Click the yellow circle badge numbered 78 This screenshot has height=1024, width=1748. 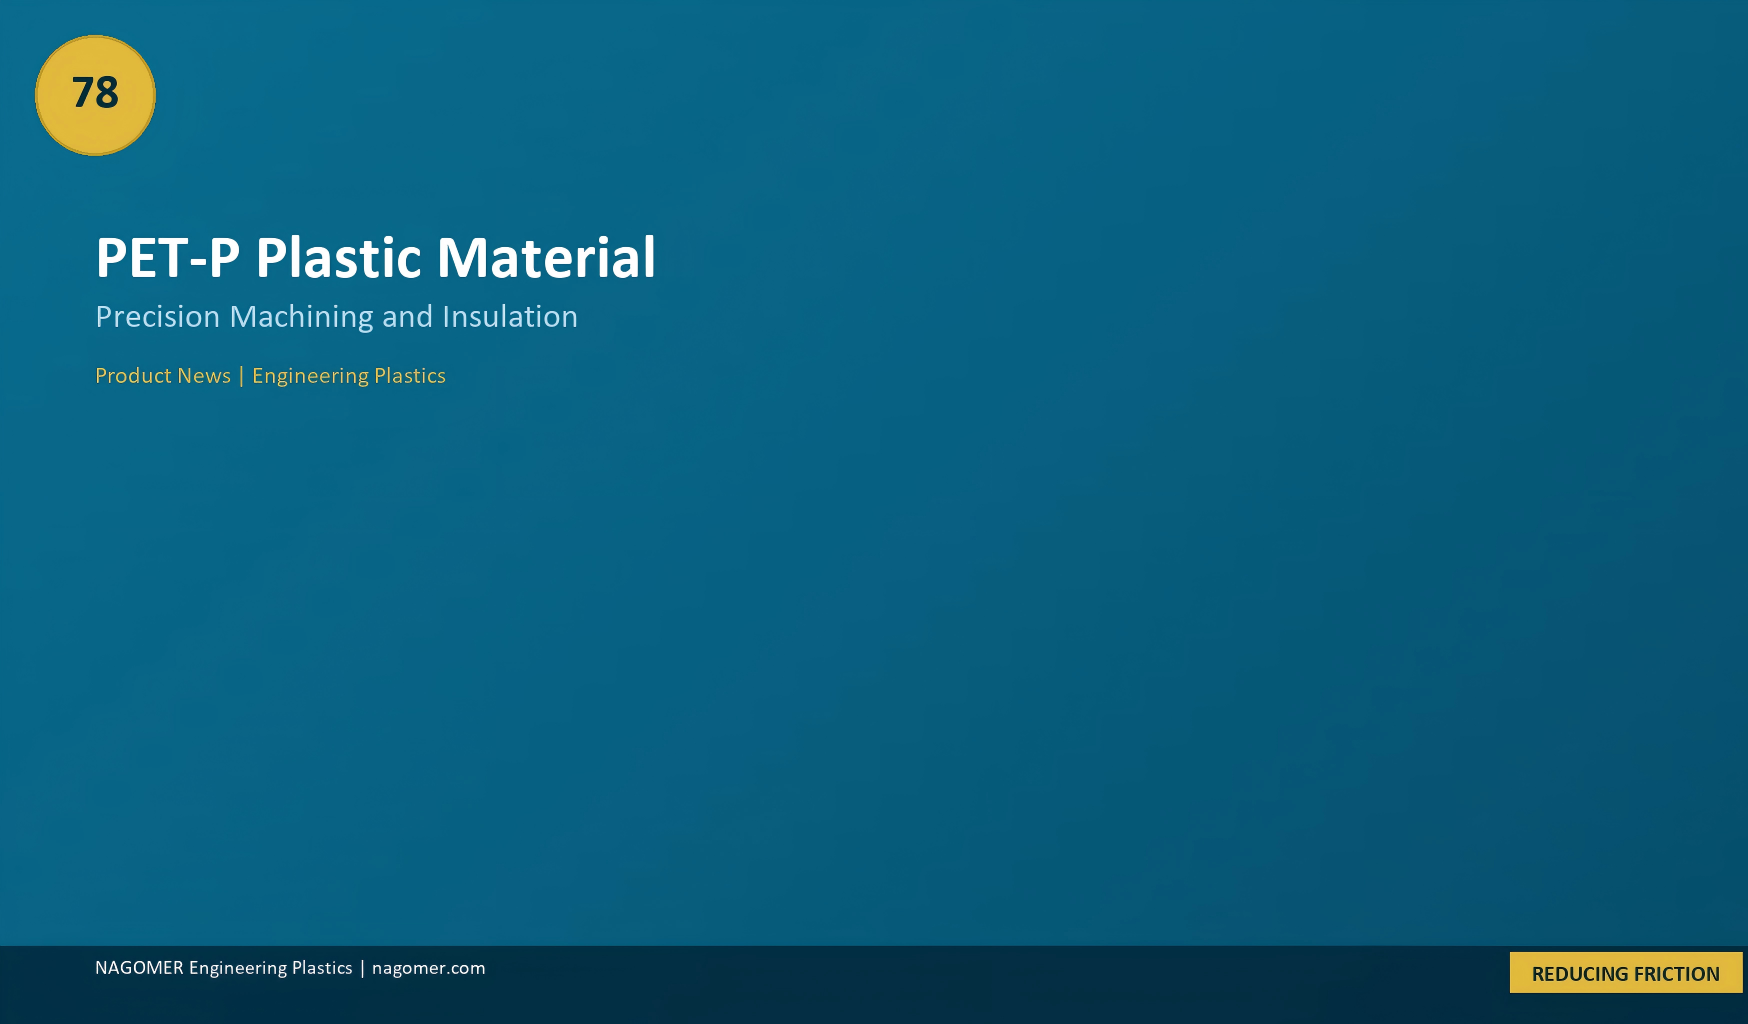(x=95, y=95)
